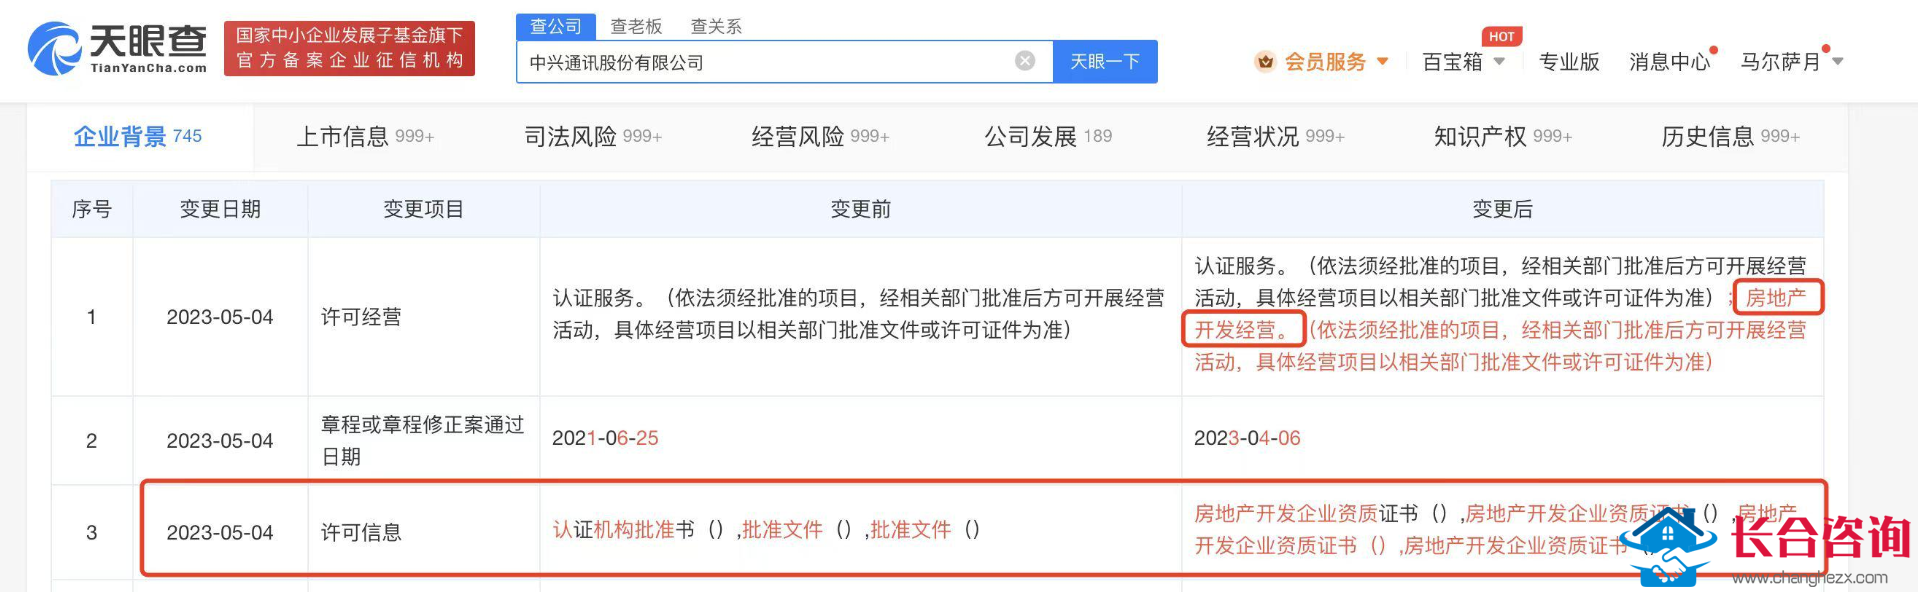The width and height of the screenshot is (1918, 592).
Task: Open the 经营风险 tab
Action: [x=820, y=137]
